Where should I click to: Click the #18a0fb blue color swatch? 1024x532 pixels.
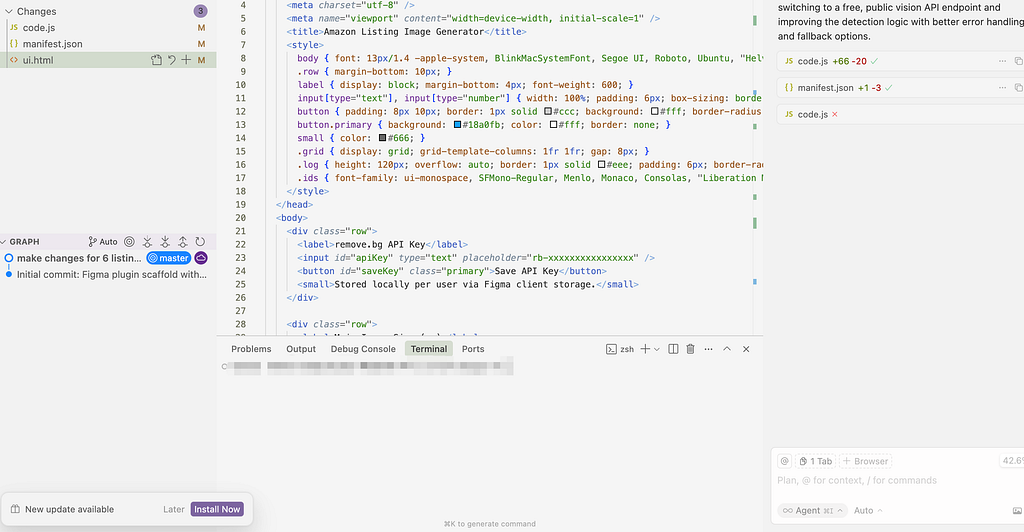coord(457,125)
